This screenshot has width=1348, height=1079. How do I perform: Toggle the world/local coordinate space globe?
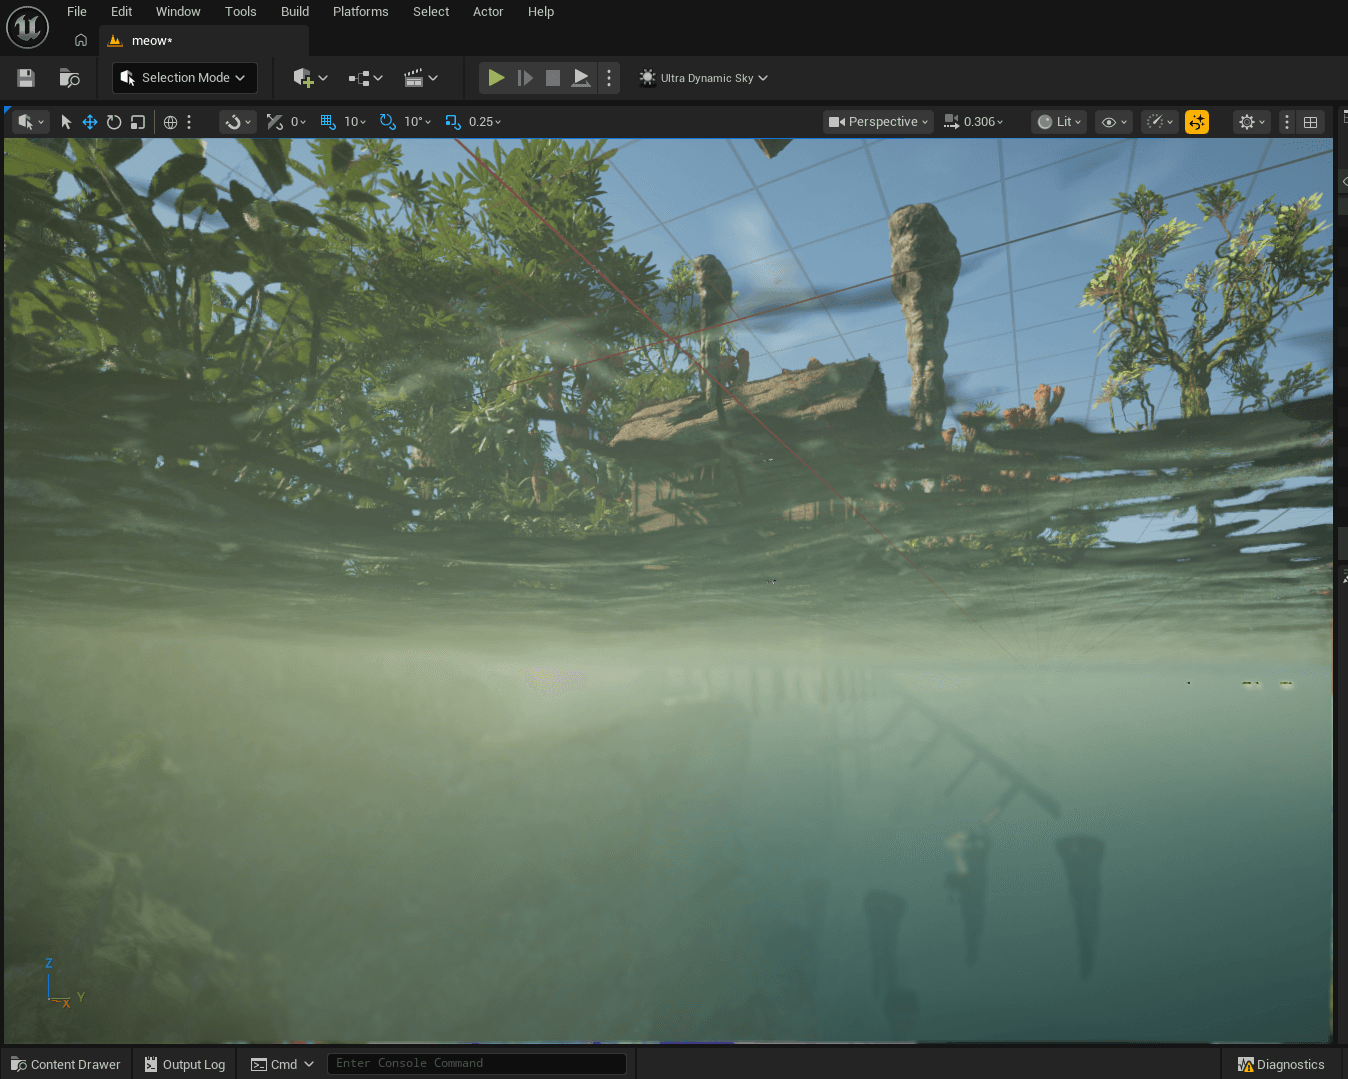[171, 122]
